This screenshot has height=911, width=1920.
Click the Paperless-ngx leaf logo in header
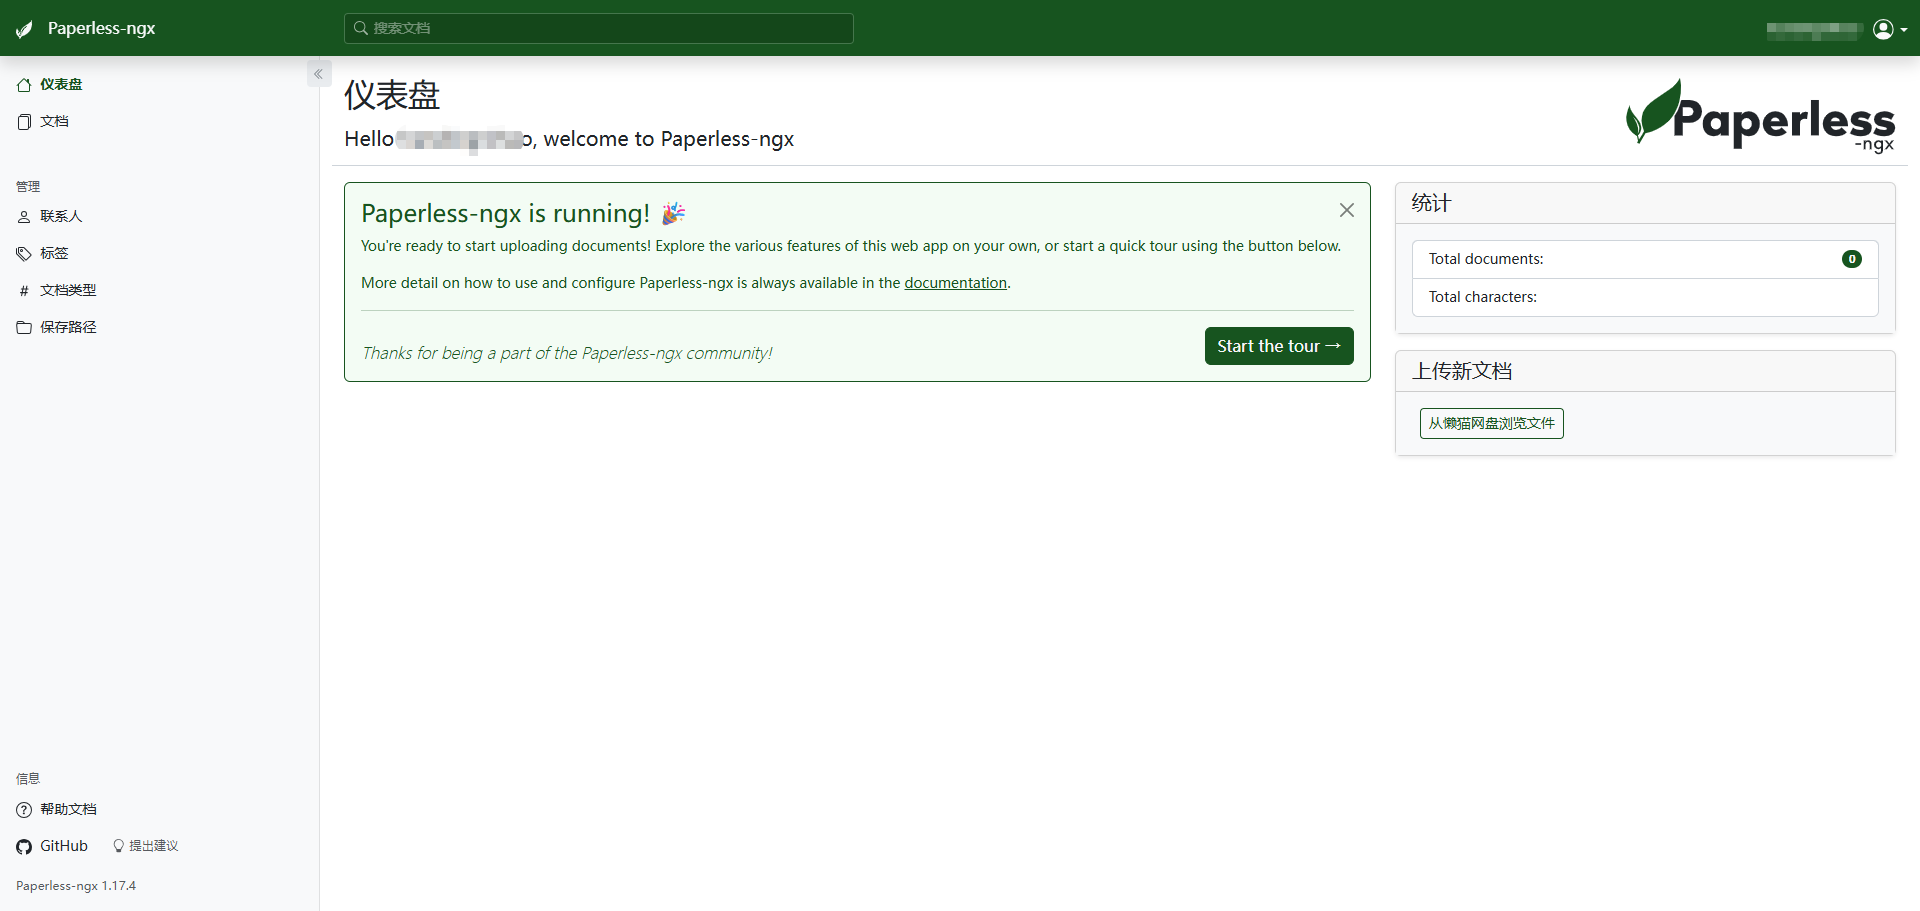[x=24, y=29]
